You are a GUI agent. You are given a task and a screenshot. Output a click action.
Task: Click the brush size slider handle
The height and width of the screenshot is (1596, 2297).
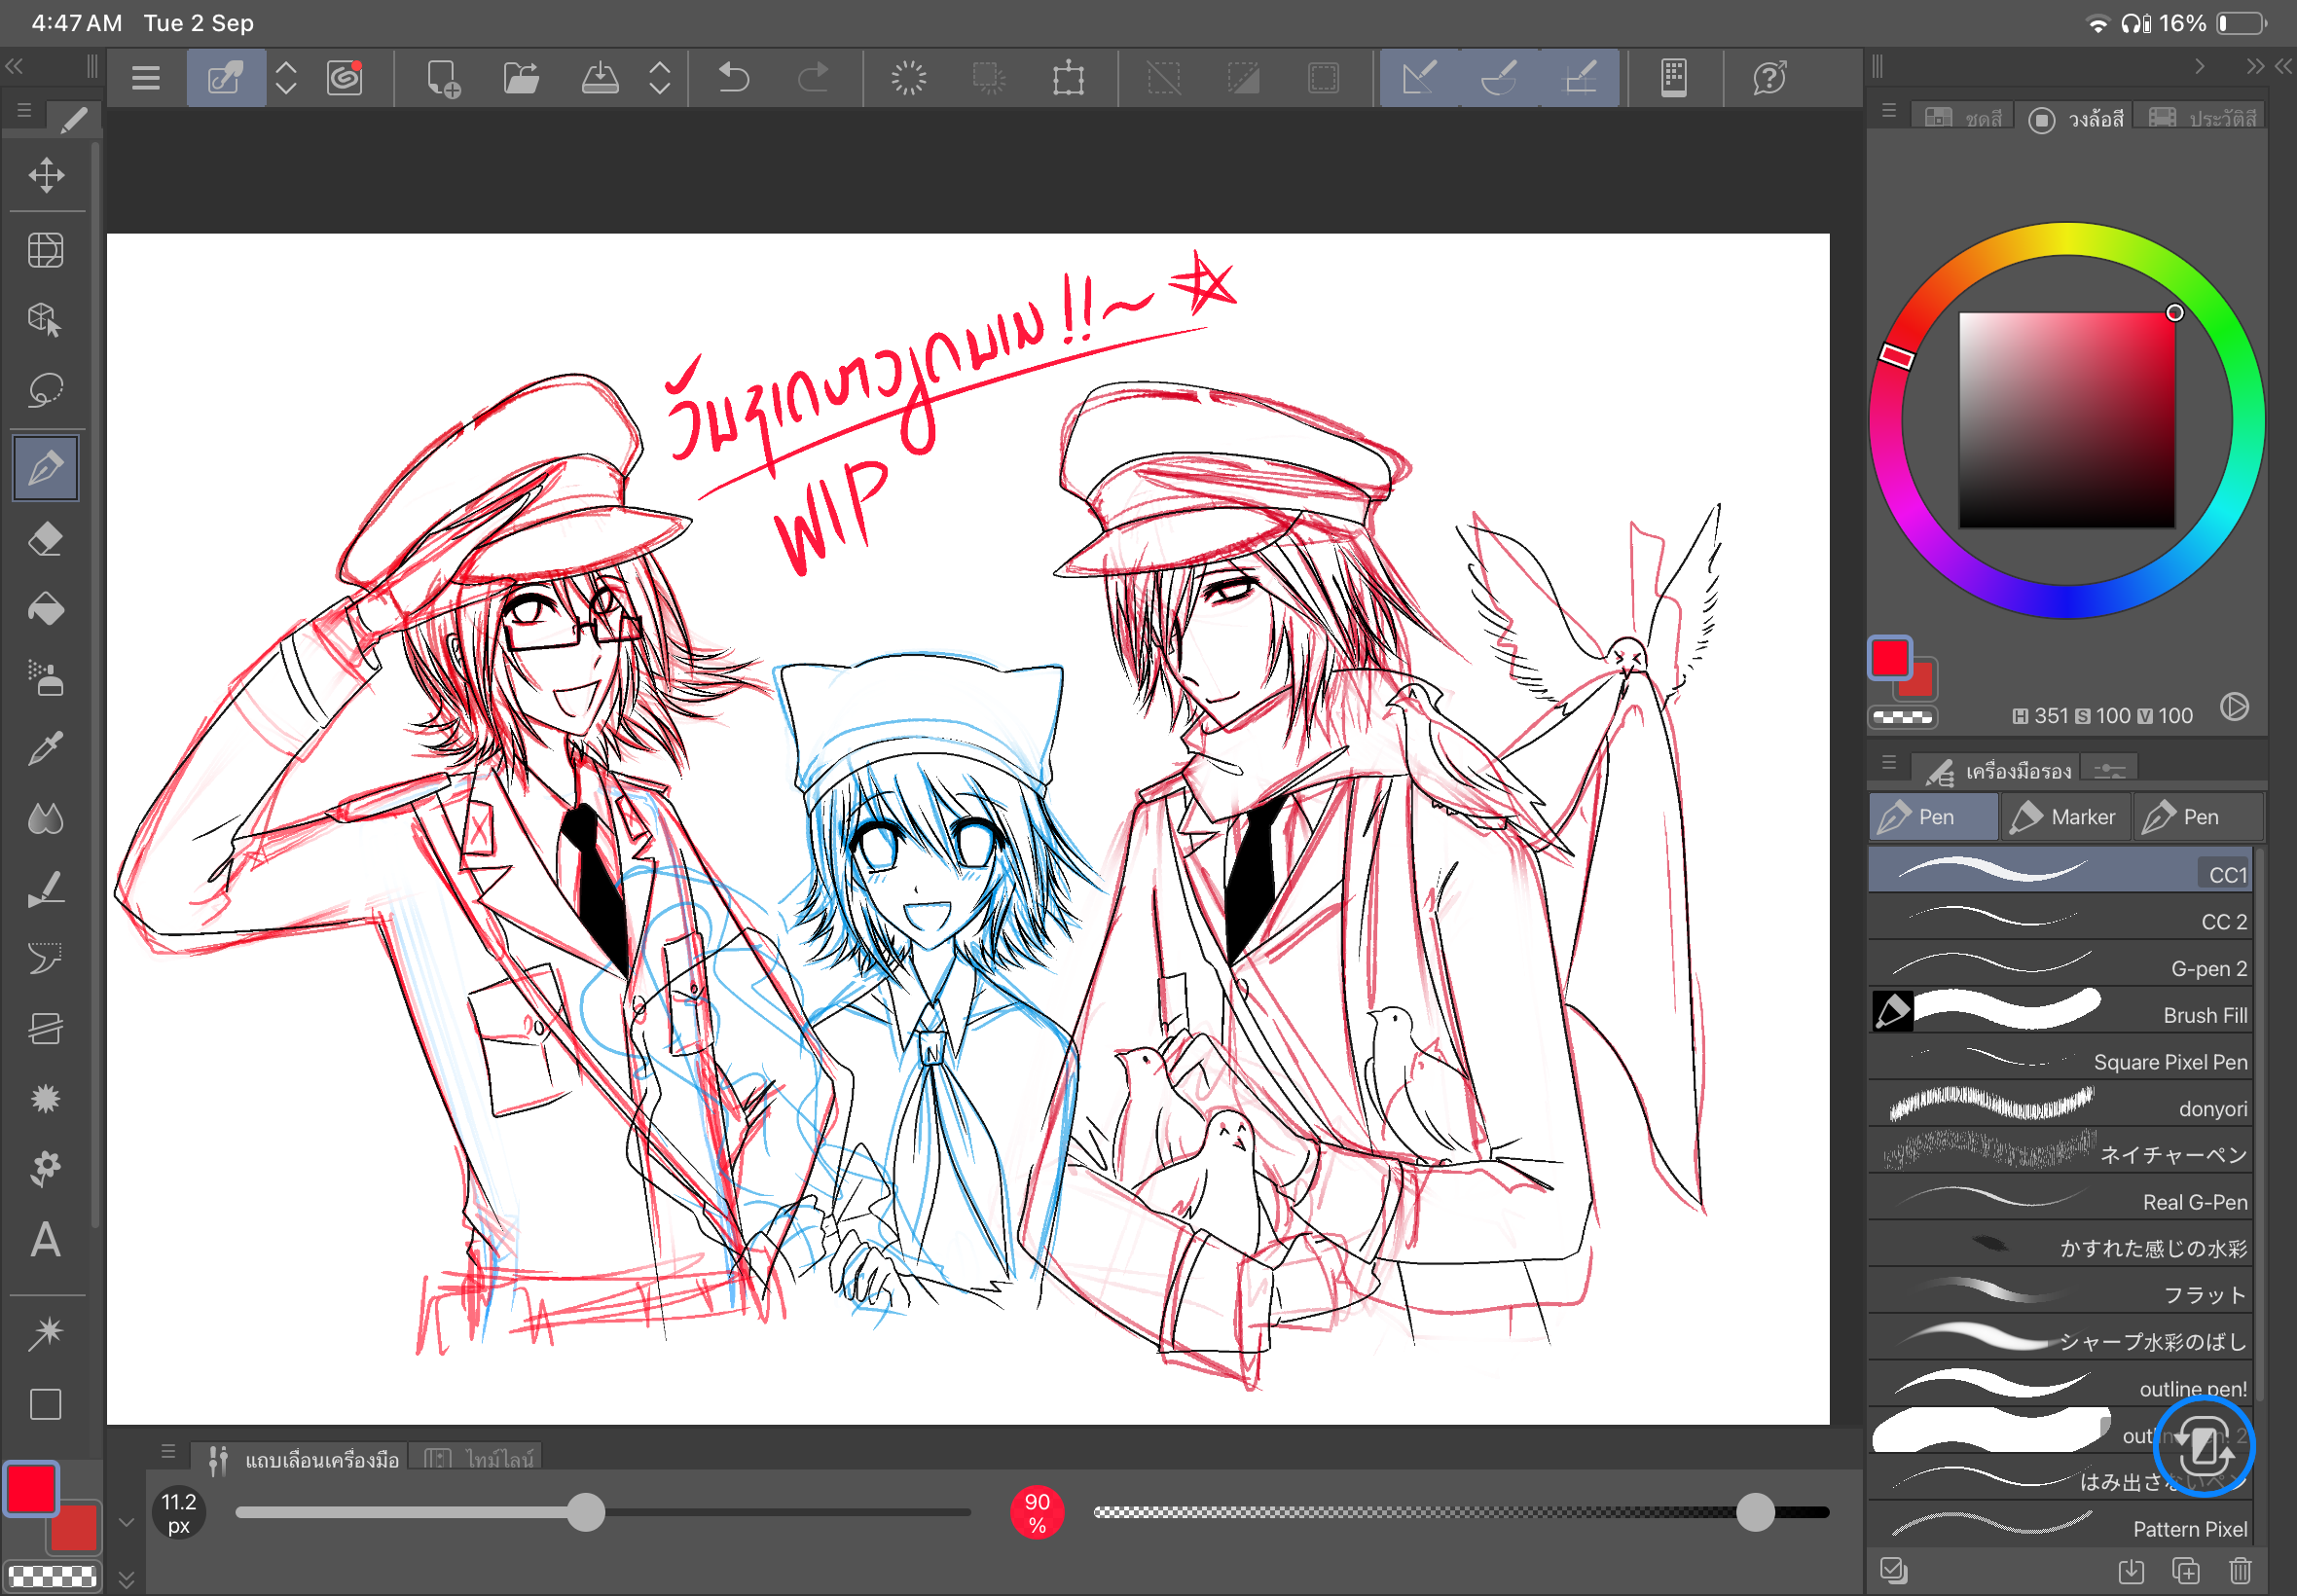click(x=586, y=1512)
